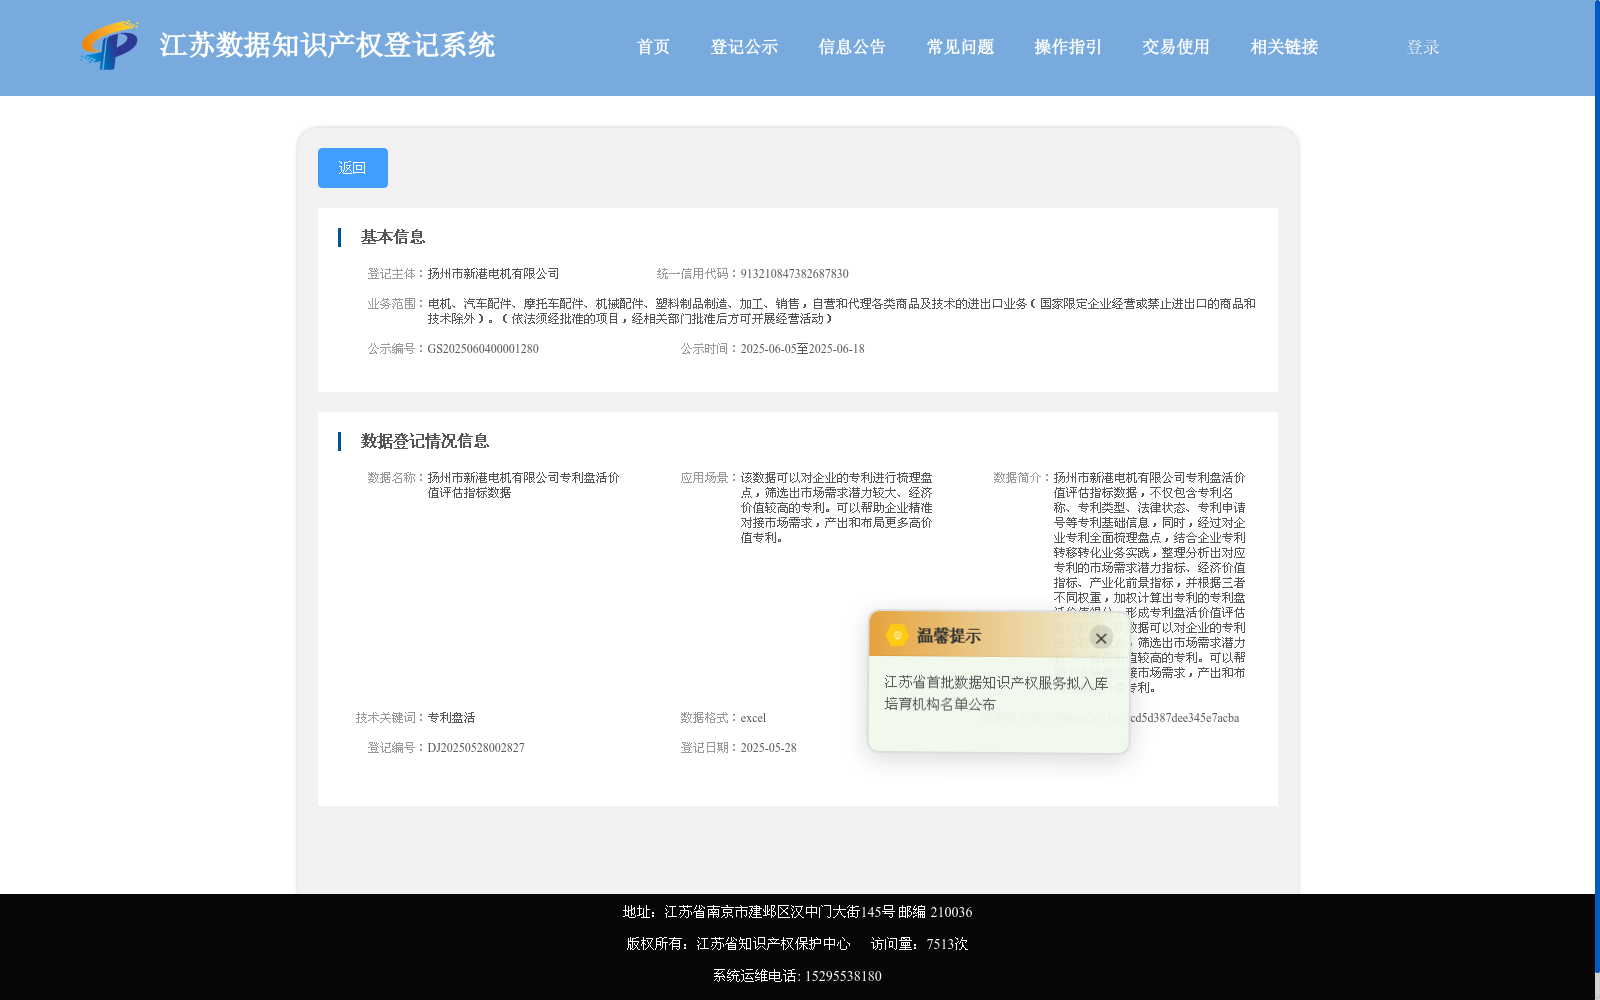Image resolution: width=1600 pixels, height=1000 pixels.
Task: Select 数据格式 value excel
Action: coord(753,718)
